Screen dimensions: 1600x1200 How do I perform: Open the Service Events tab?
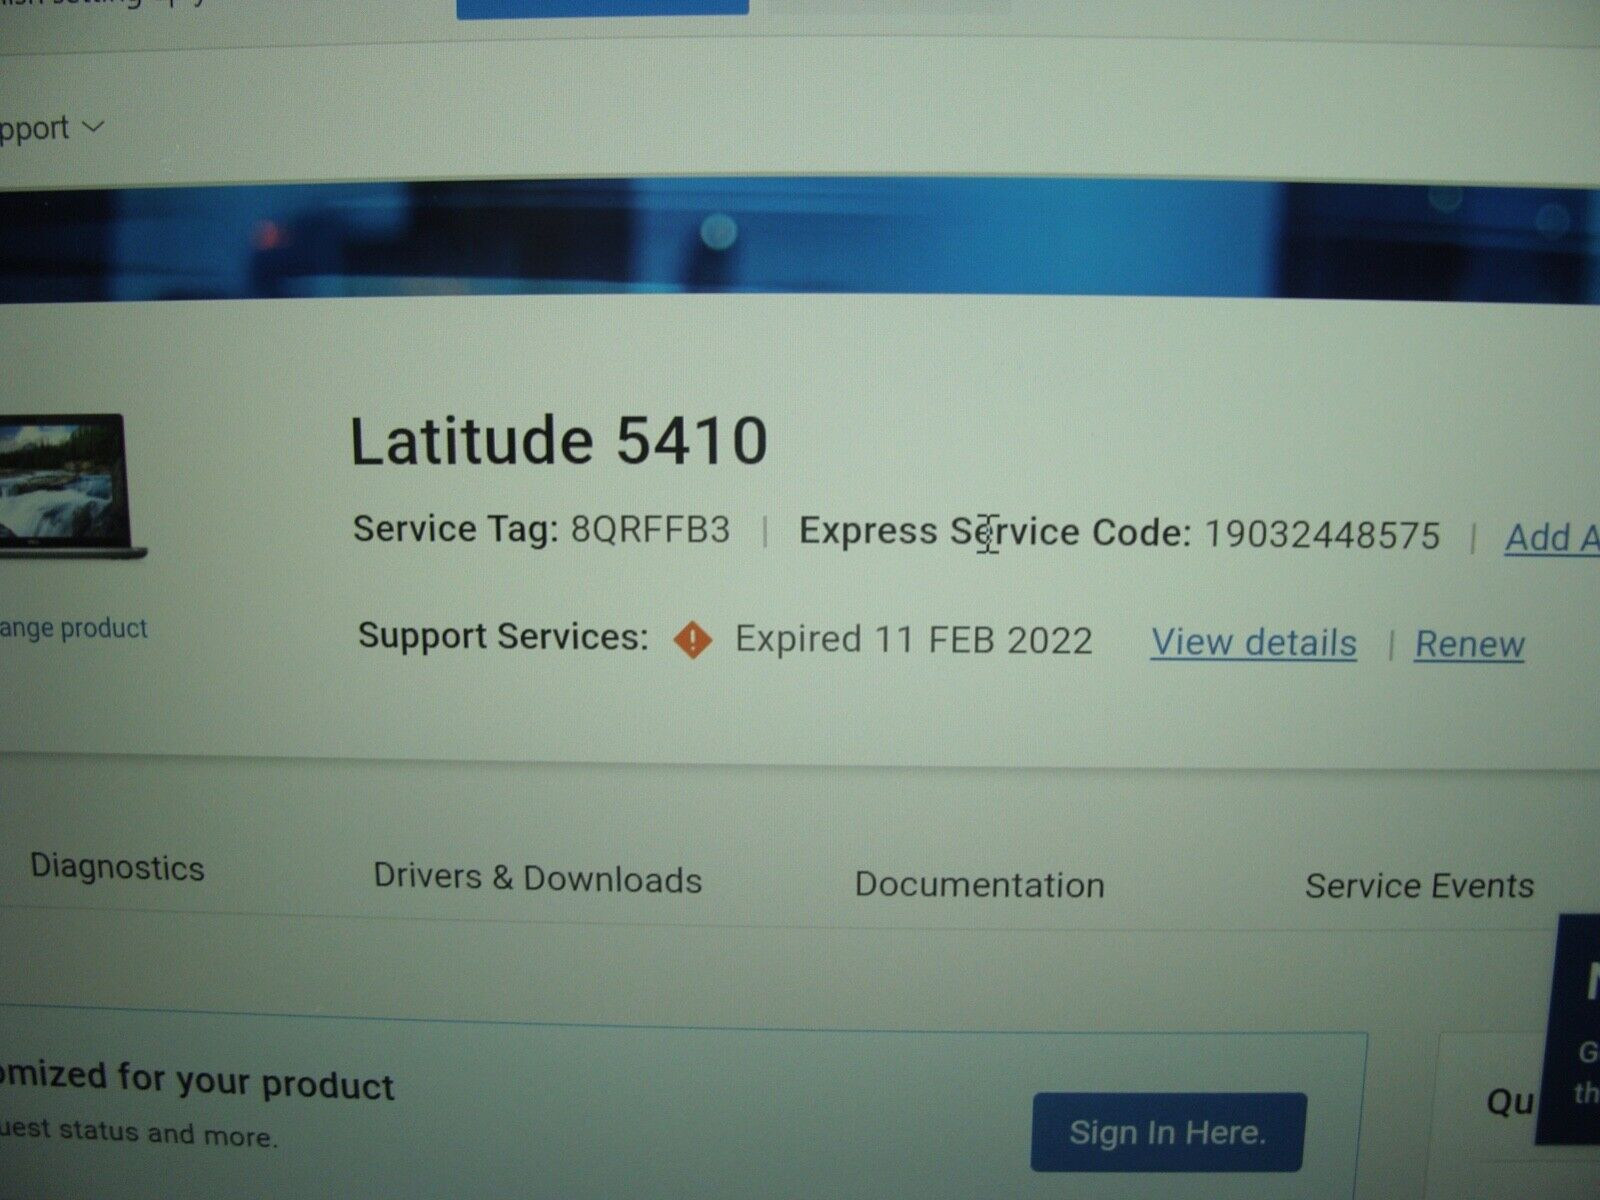coord(1419,885)
